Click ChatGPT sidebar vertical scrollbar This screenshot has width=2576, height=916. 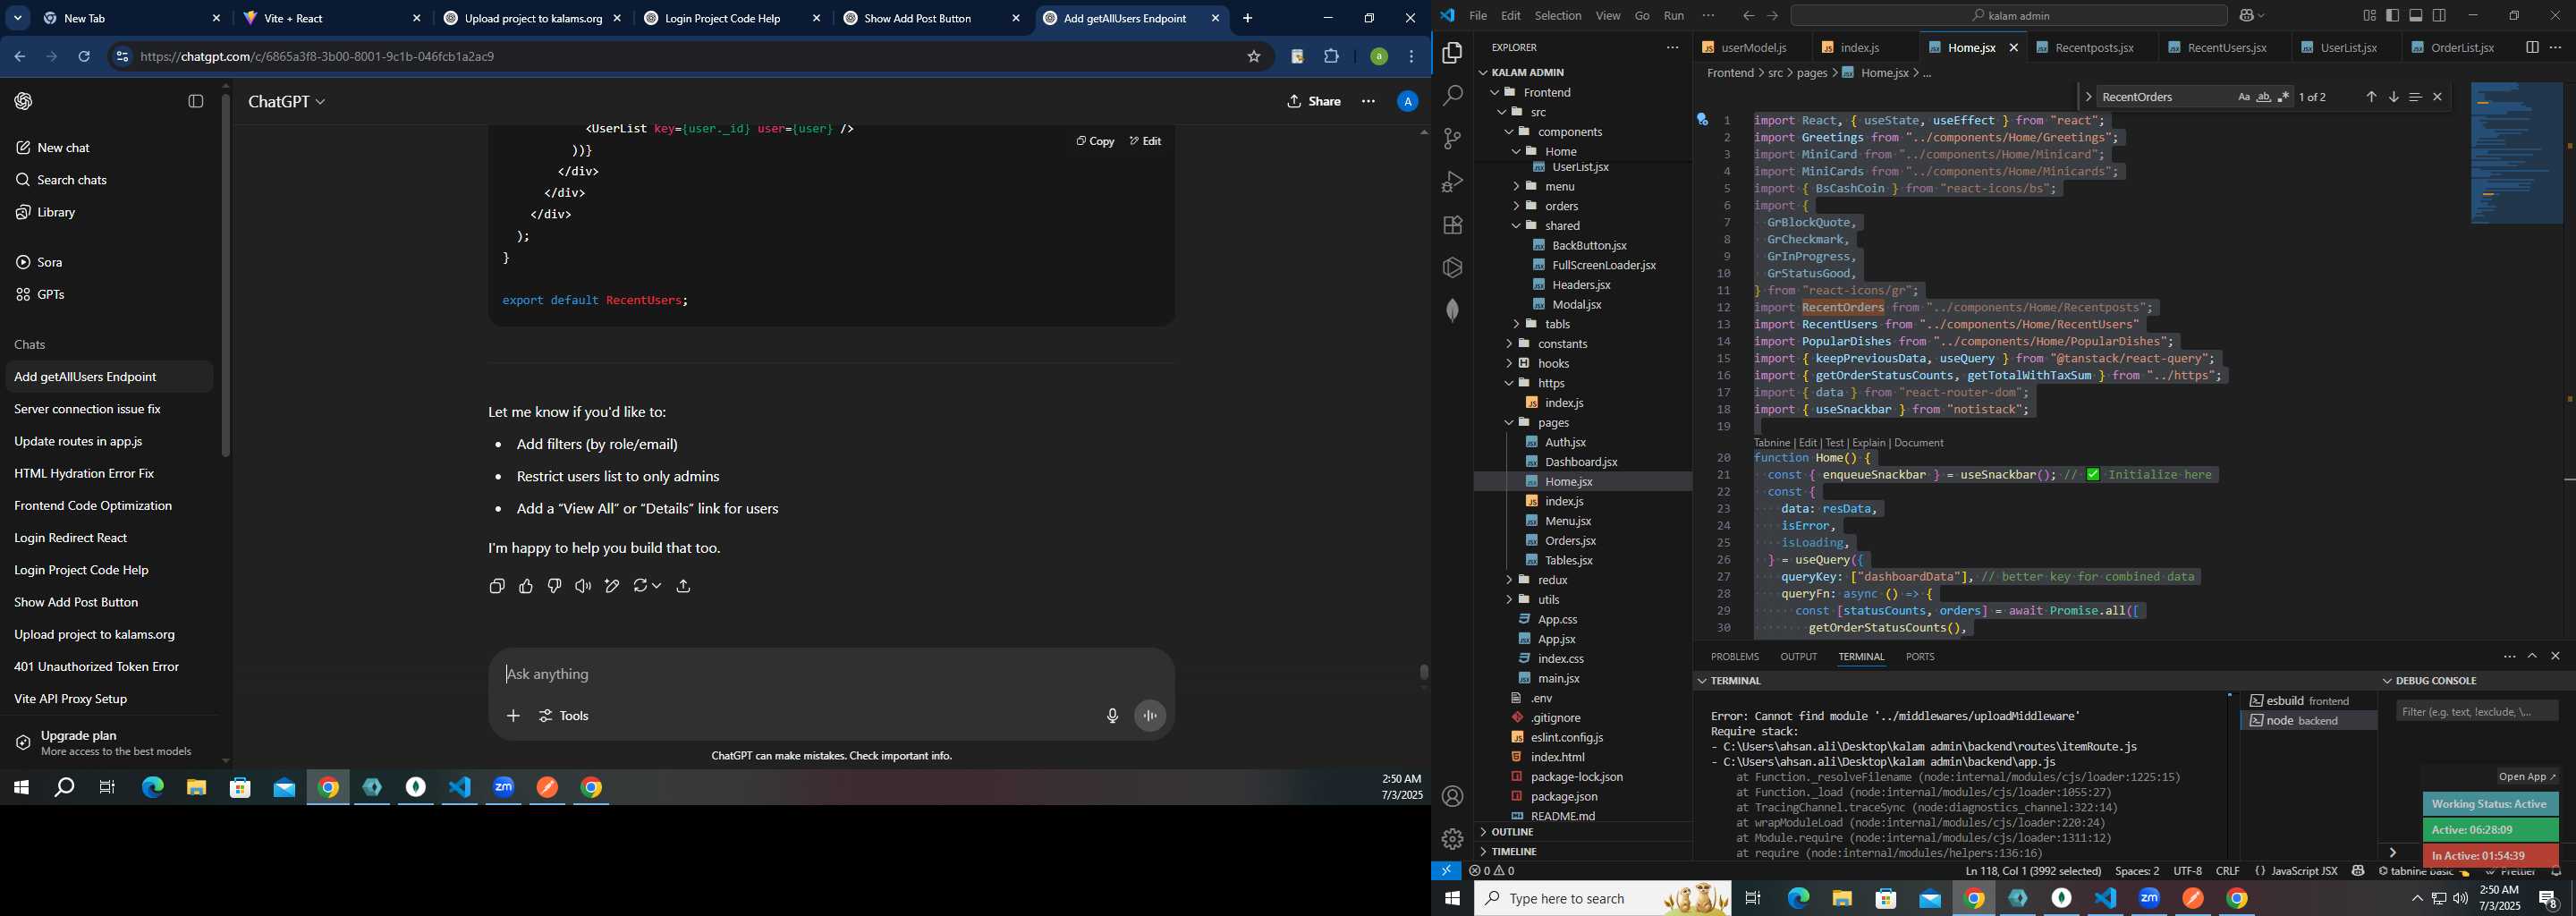[x=225, y=275]
